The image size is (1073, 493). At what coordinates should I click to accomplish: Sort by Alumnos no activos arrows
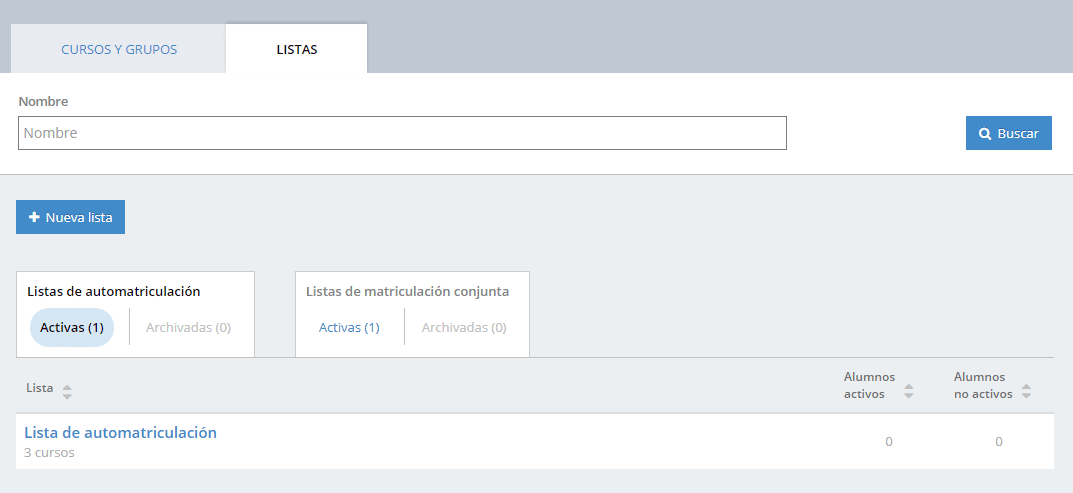tap(1026, 392)
